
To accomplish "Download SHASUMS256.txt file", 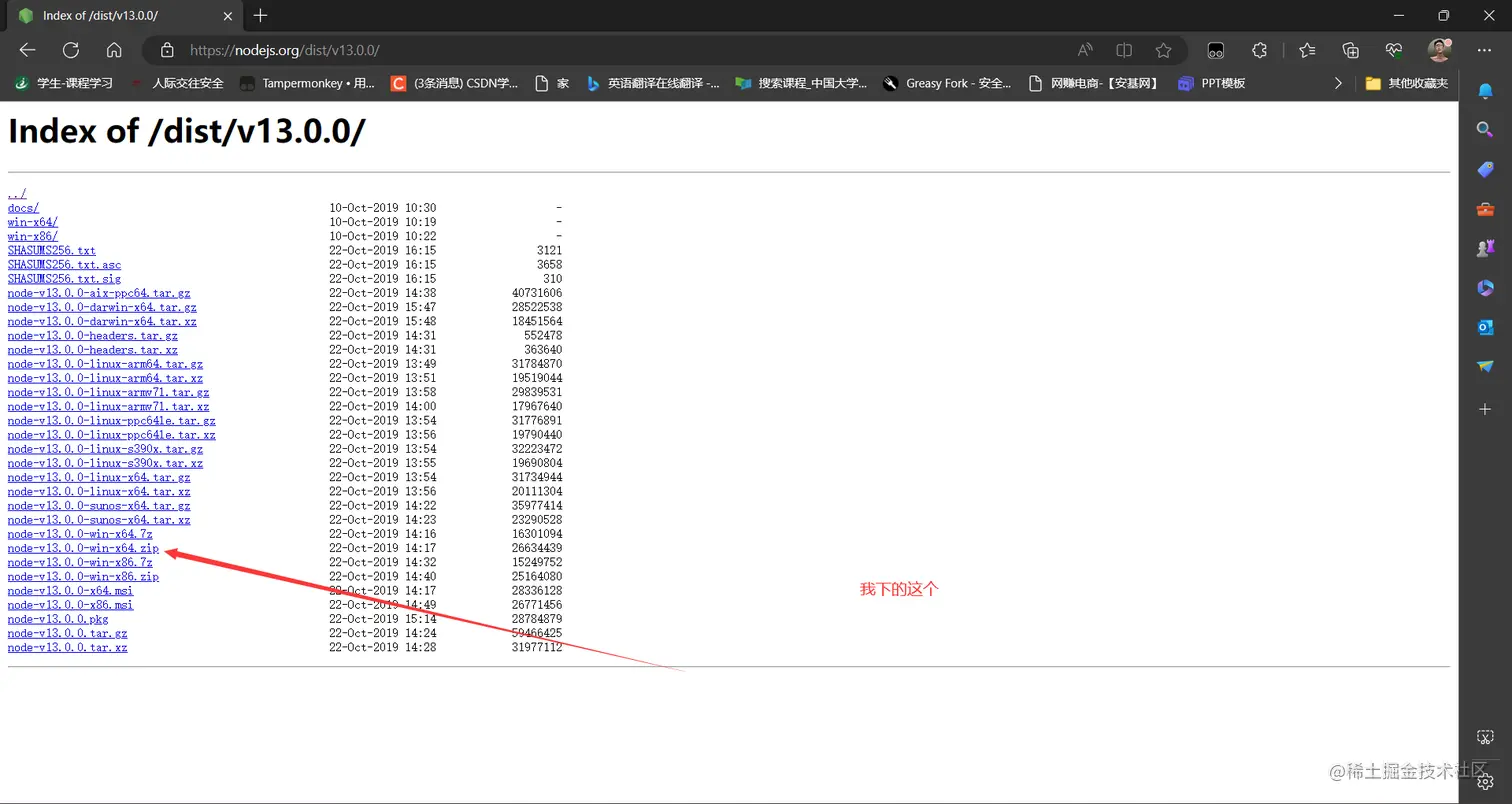I will pos(52,250).
